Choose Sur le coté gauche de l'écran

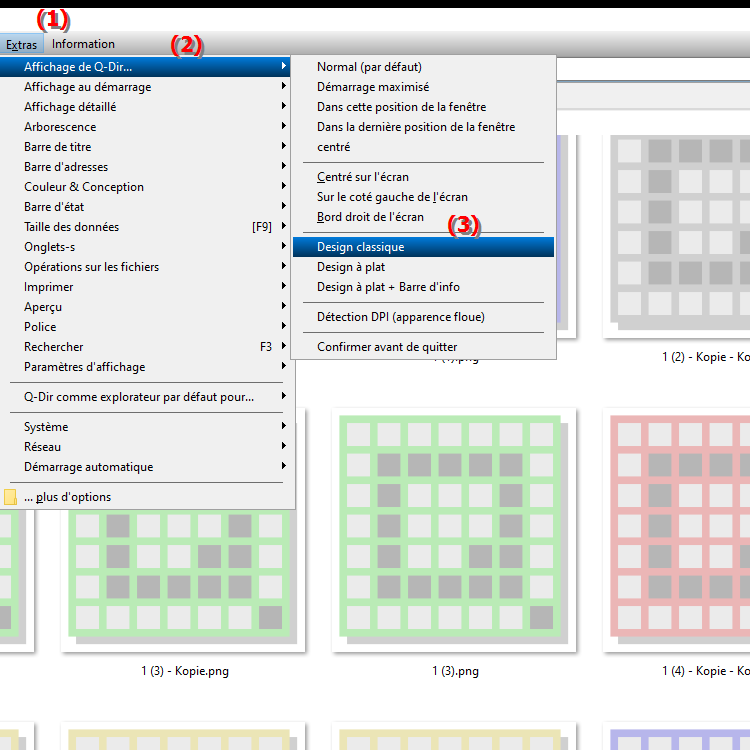point(423,197)
